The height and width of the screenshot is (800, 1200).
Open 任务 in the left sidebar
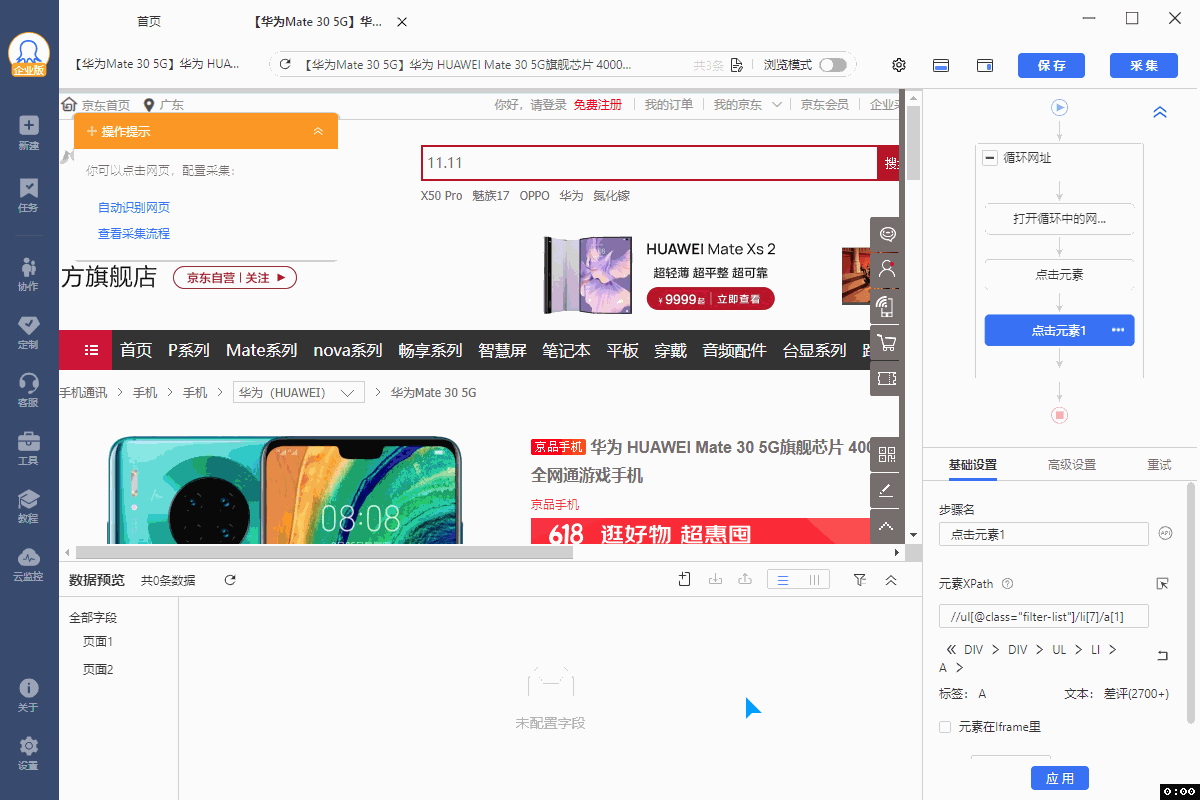(28, 194)
